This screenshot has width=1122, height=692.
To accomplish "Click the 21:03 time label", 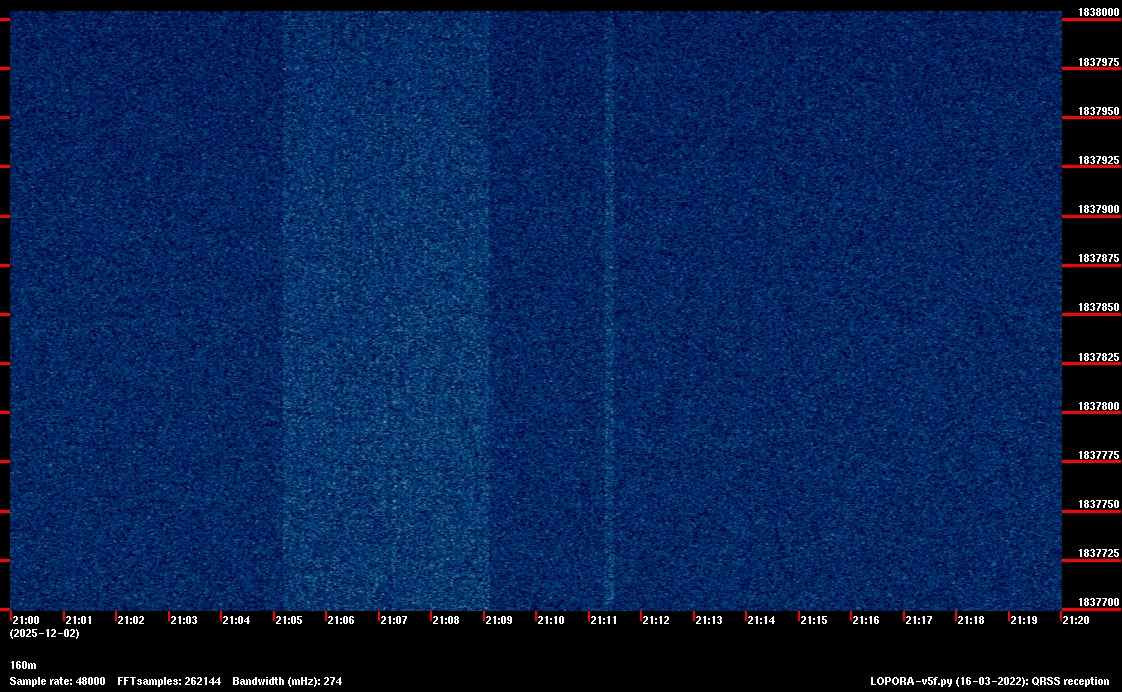I will [x=184, y=620].
